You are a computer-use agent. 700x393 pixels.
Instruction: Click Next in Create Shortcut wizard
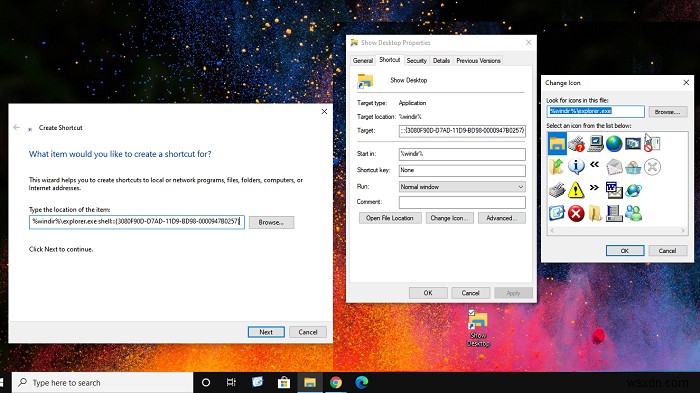(266, 332)
